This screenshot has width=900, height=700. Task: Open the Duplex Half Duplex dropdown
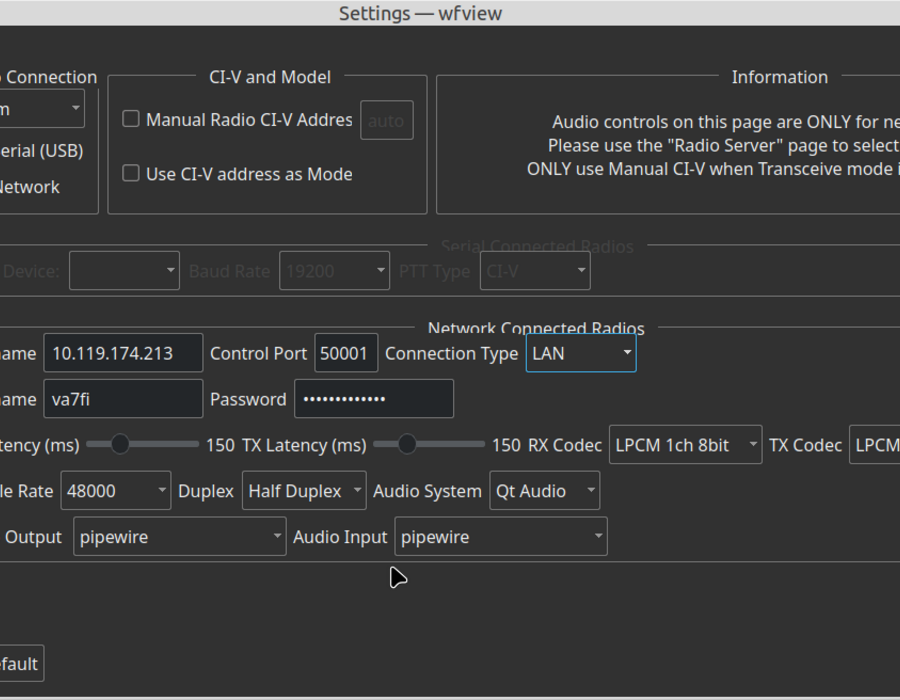[x=304, y=491]
